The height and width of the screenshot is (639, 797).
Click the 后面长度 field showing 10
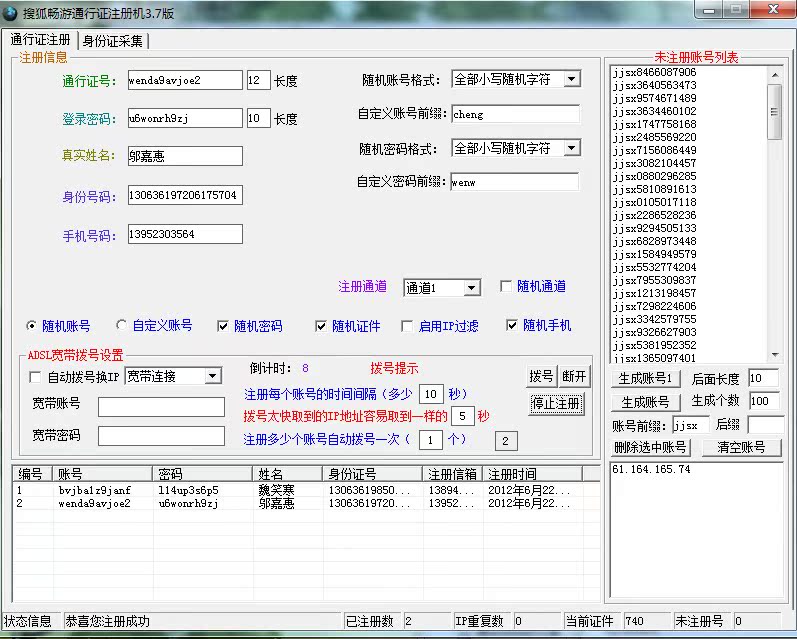763,379
